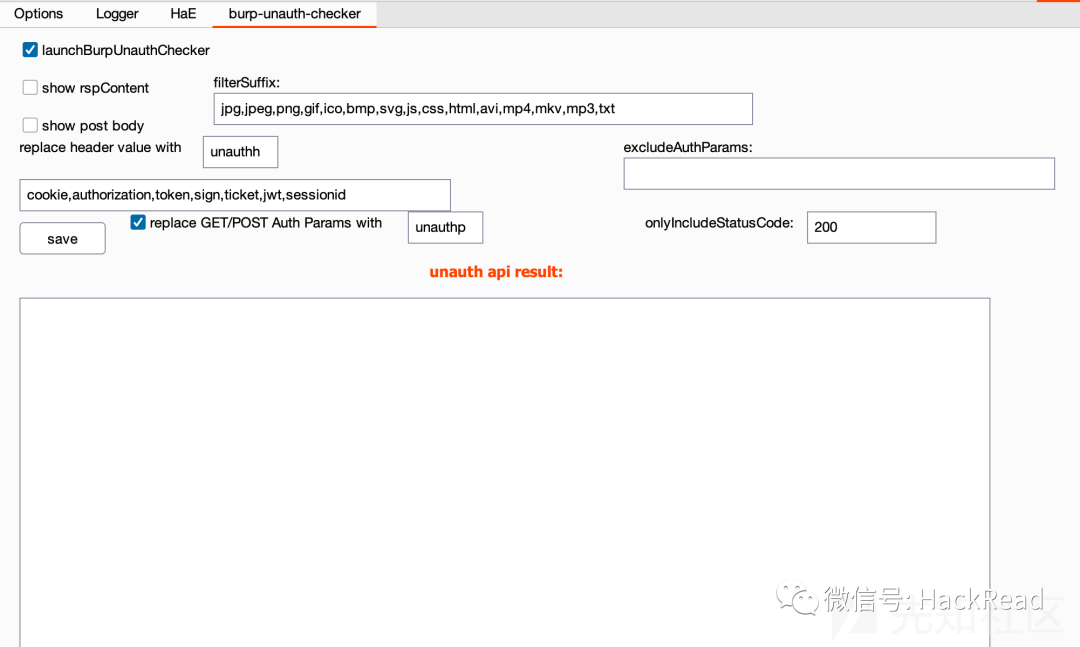This screenshot has width=1080, height=647.
Task: Open the Options tab
Action: click(x=39, y=14)
